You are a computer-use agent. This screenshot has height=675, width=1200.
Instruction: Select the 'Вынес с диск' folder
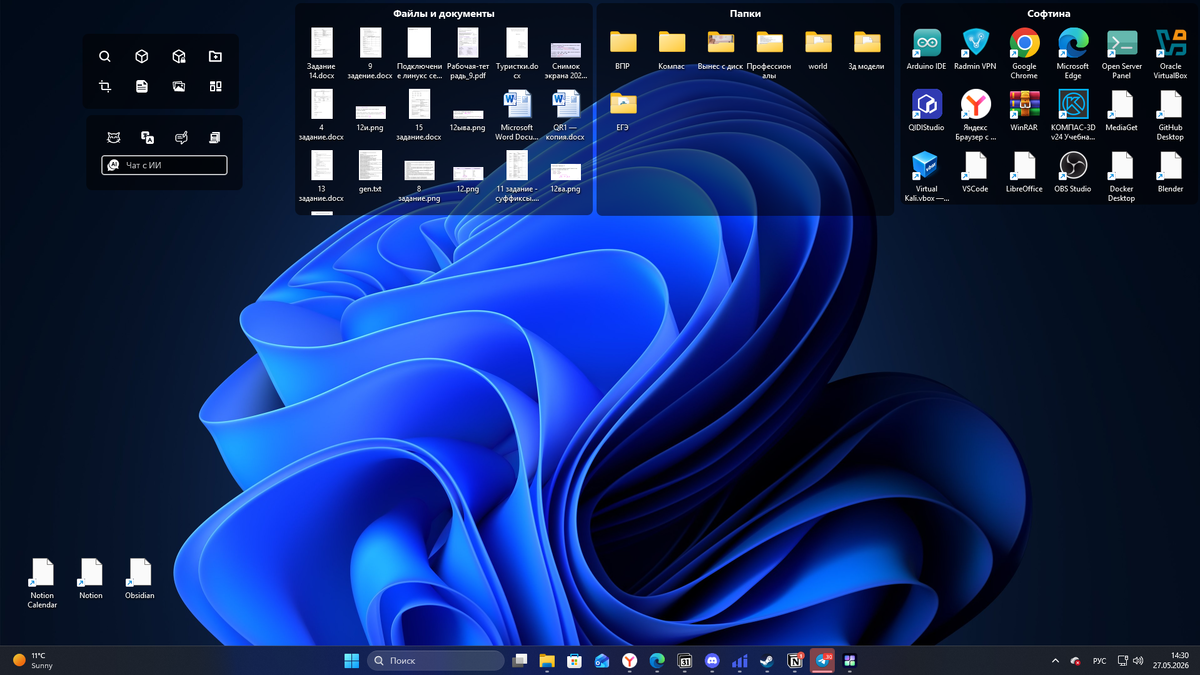[721, 49]
